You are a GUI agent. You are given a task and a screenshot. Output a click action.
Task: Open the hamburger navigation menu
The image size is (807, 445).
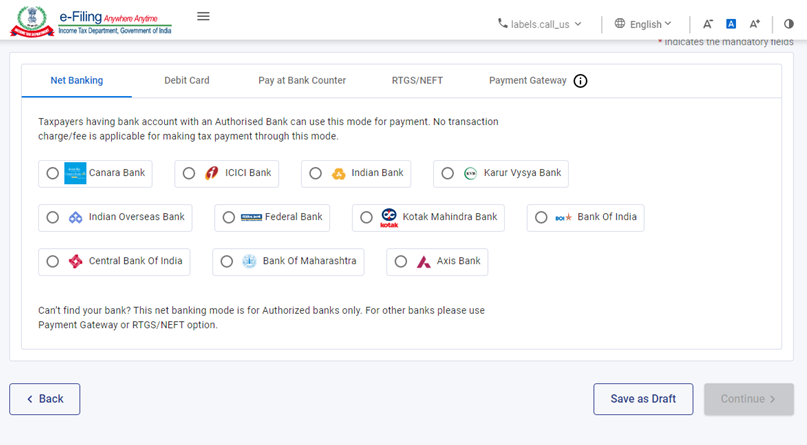[203, 16]
